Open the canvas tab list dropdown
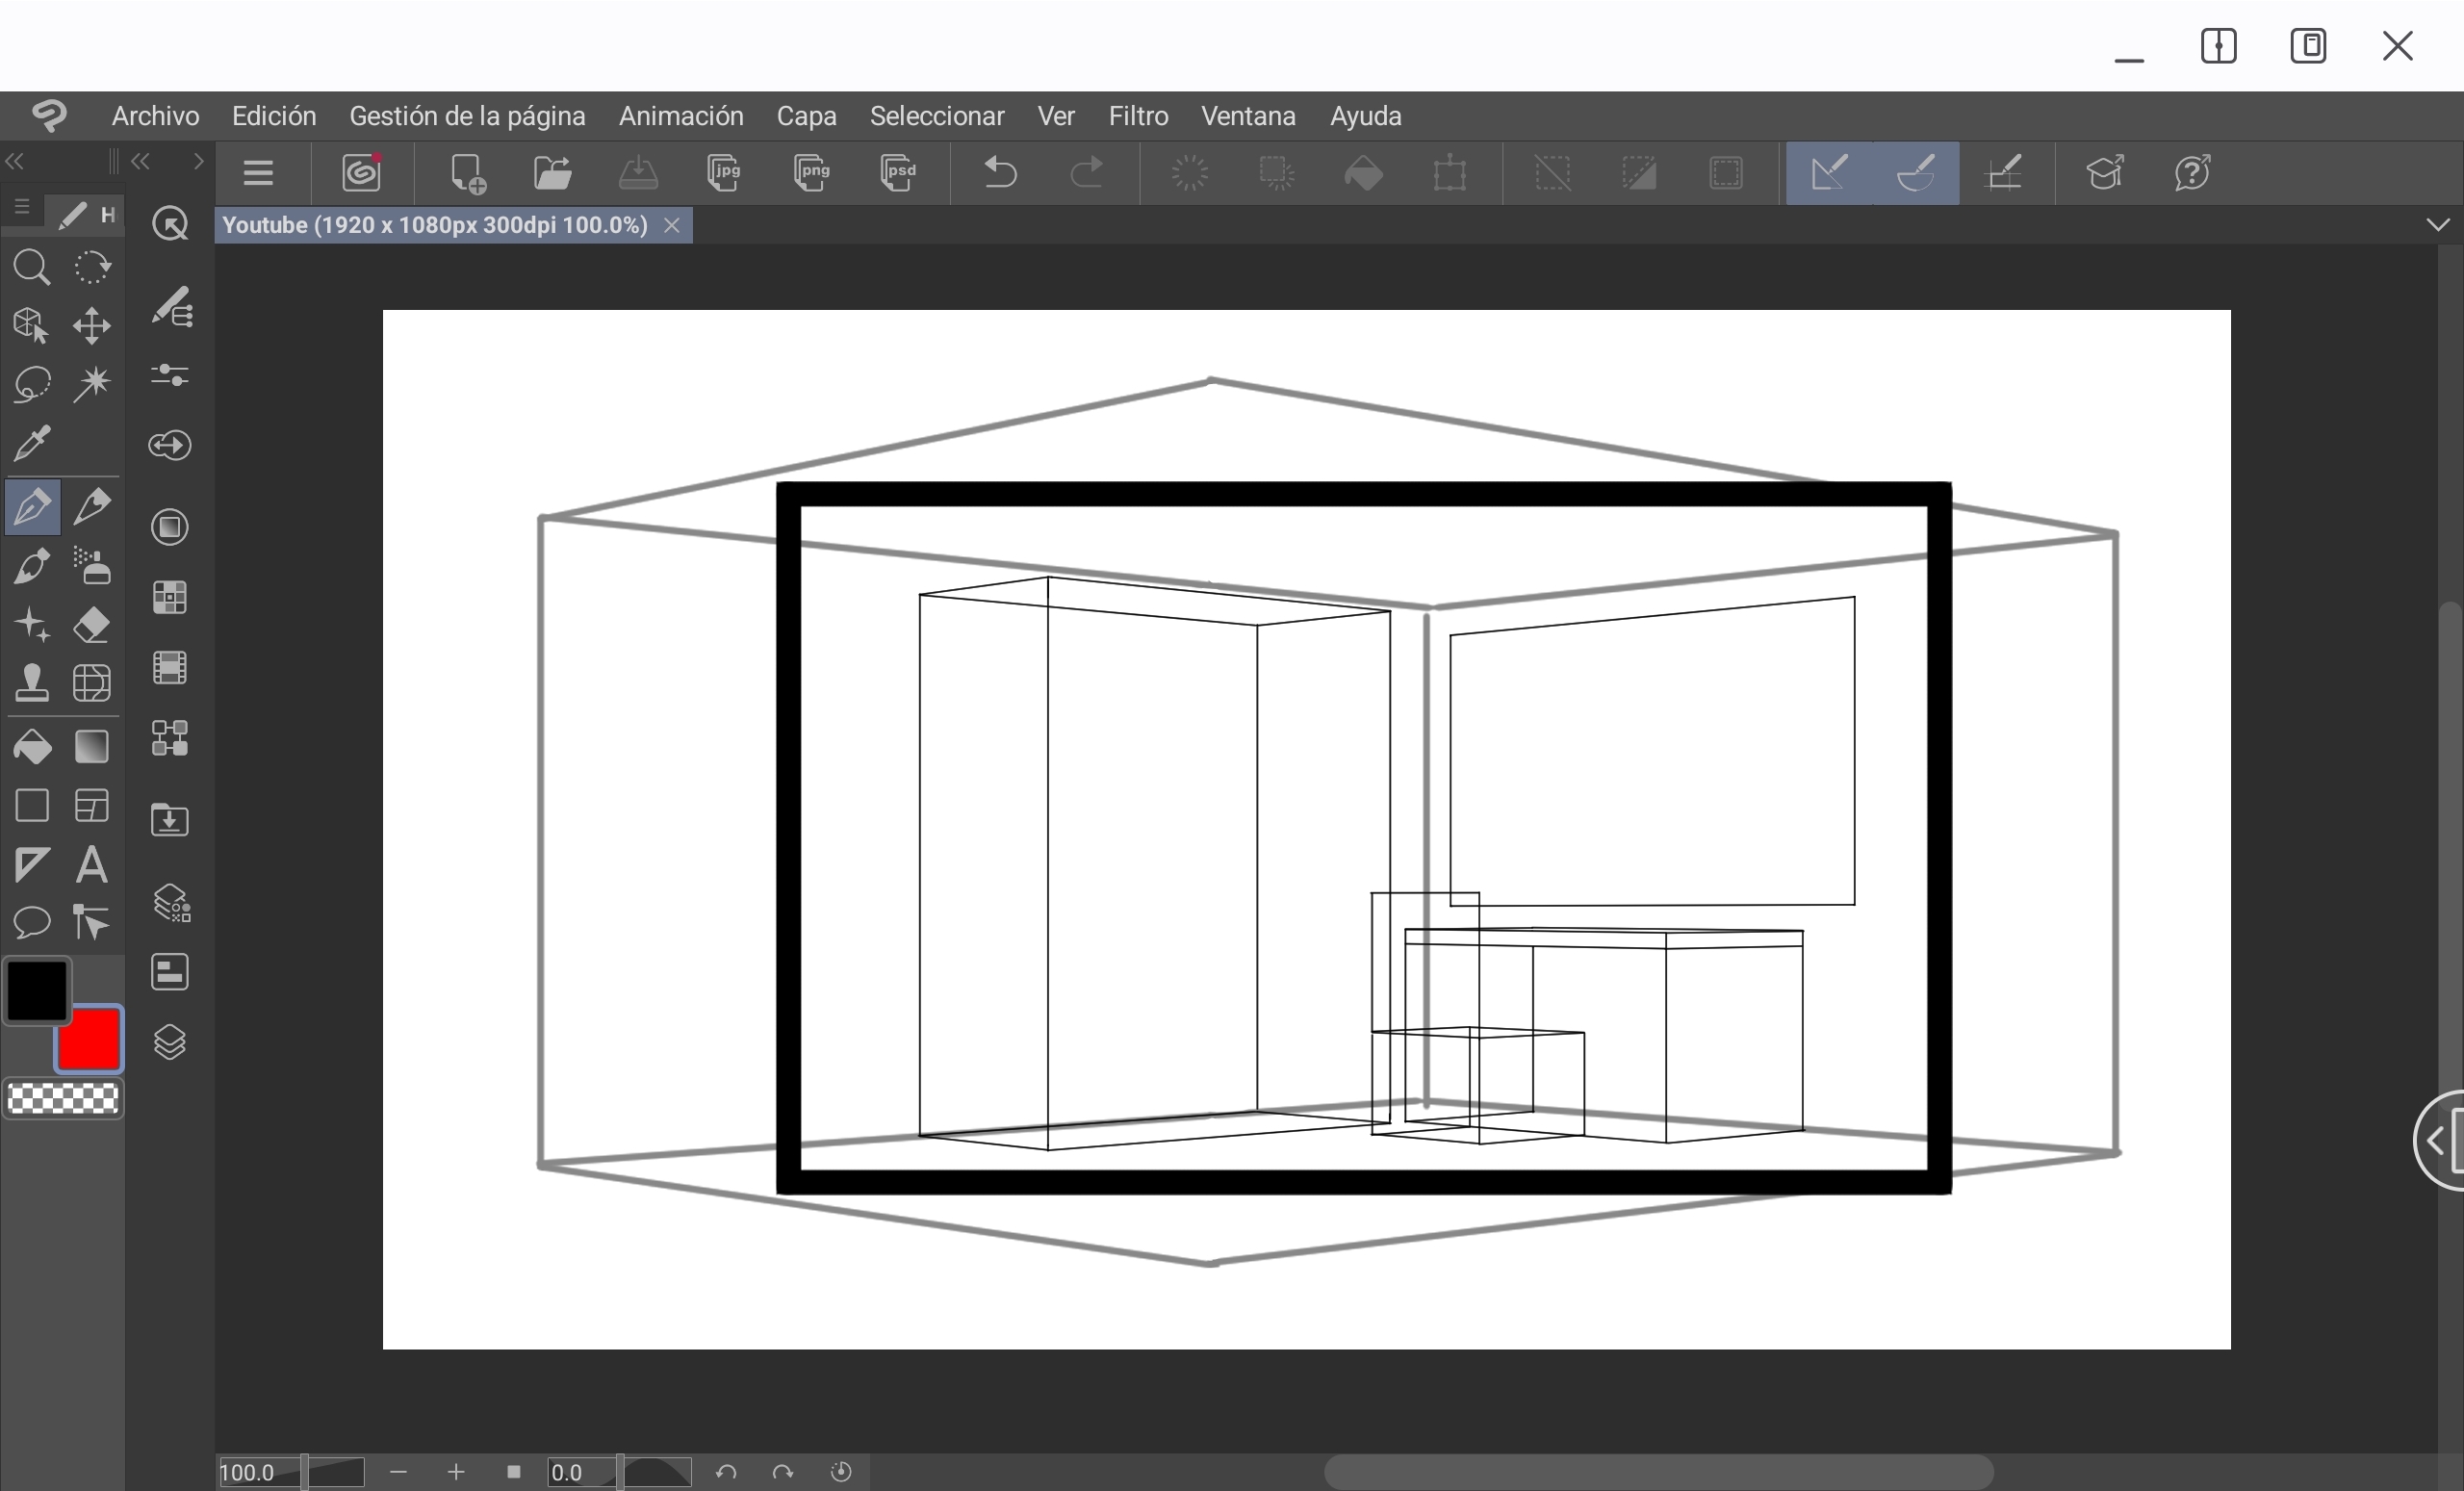The width and height of the screenshot is (2464, 1491). click(2437, 225)
